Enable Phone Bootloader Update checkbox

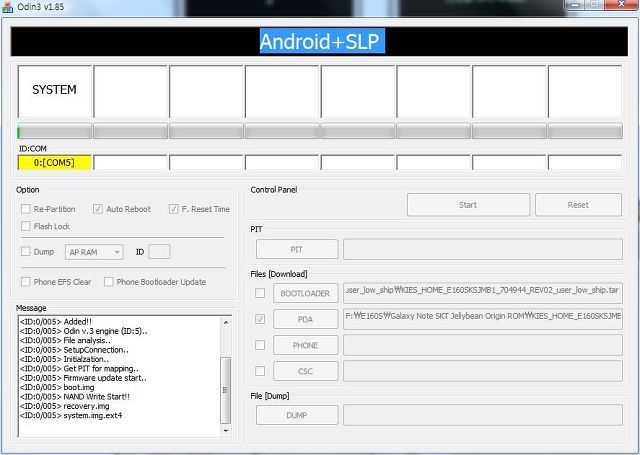point(109,282)
